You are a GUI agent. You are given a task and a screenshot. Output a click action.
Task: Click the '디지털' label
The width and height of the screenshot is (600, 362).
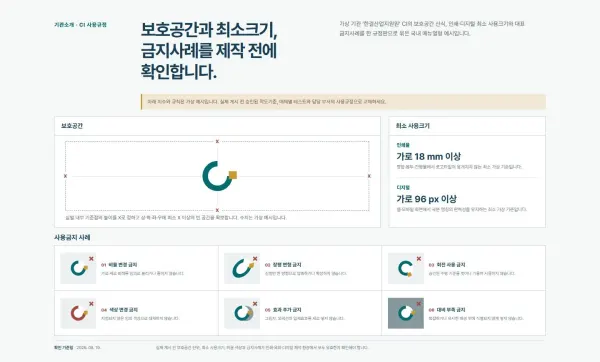tap(403, 188)
